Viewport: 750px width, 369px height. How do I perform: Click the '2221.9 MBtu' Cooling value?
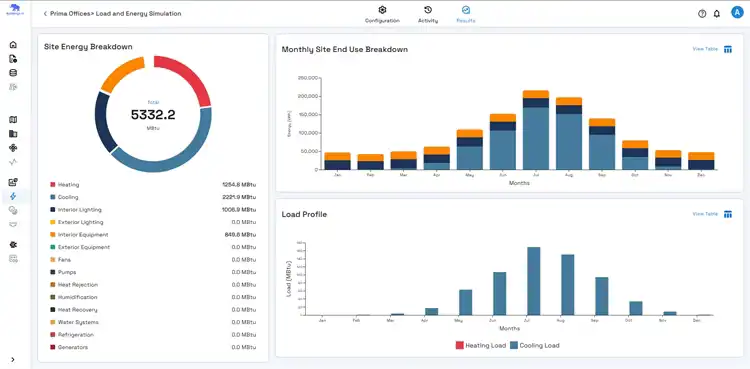pyautogui.click(x=239, y=197)
